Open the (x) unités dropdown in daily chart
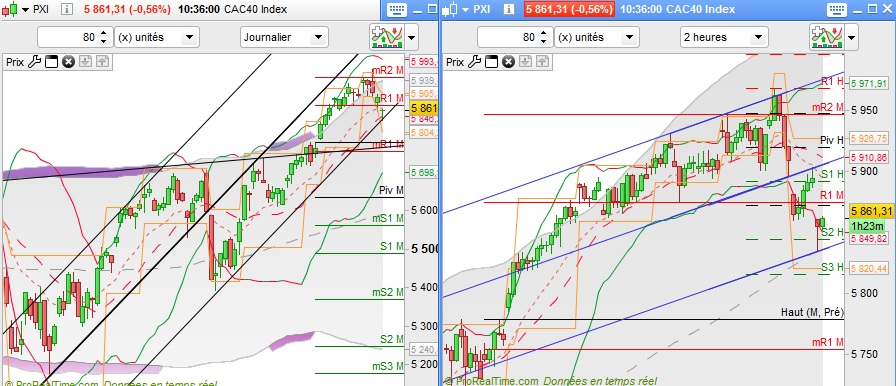 [157, 37]
